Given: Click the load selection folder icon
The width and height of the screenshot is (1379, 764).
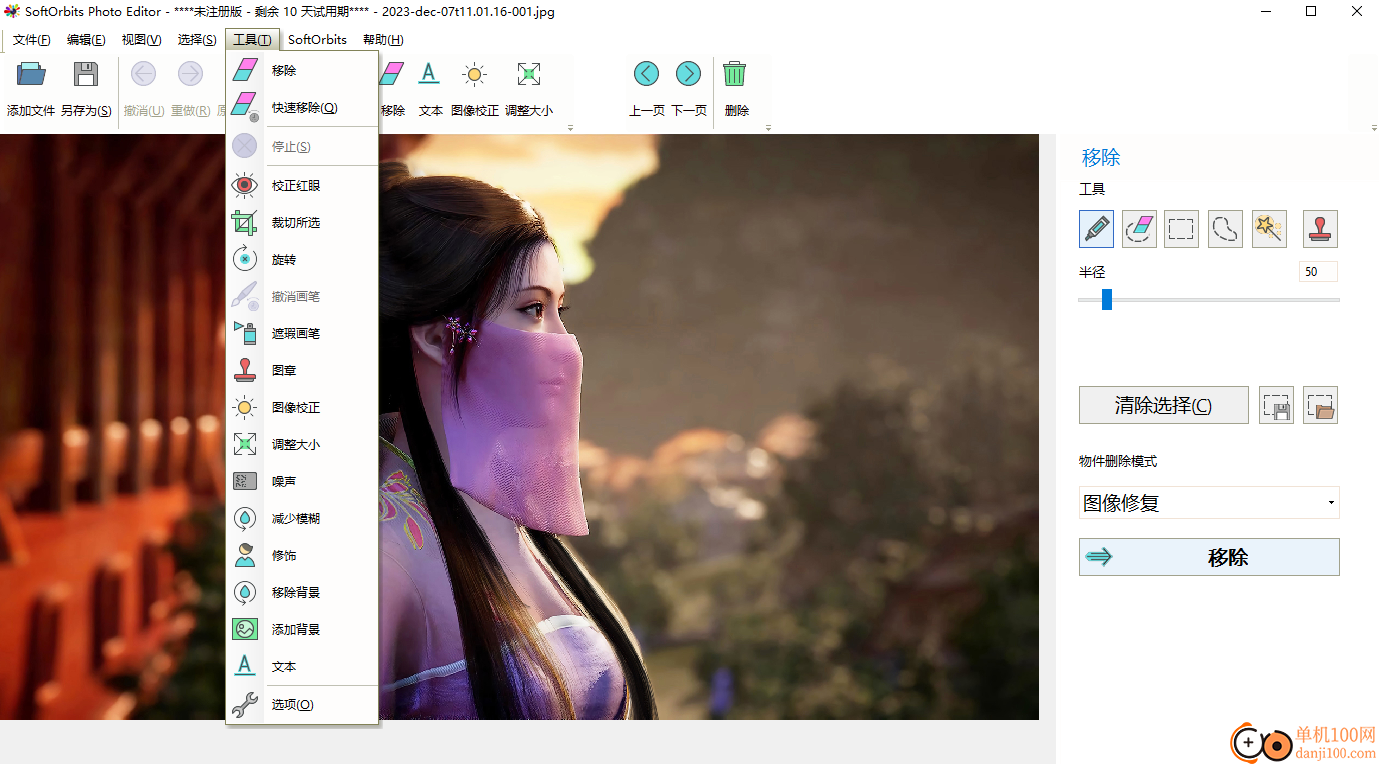Looking at the screenshot, I should coord(1321,405).
